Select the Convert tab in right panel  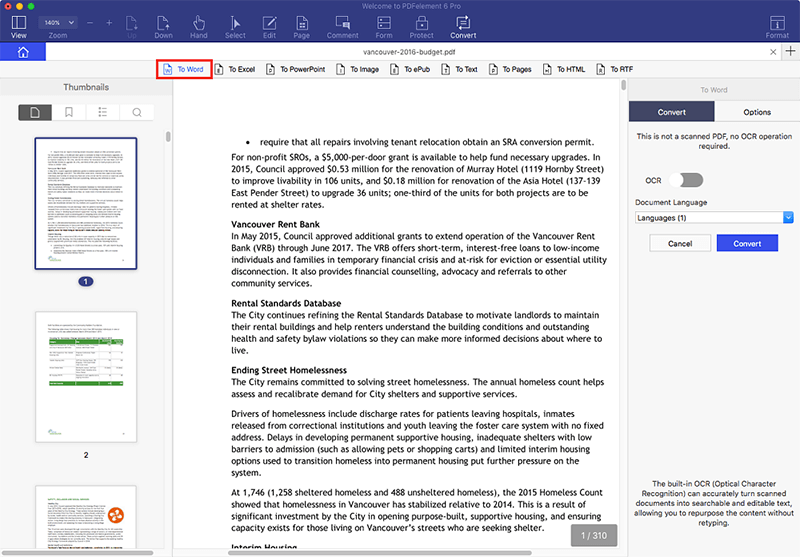click(x=671, y=113)
